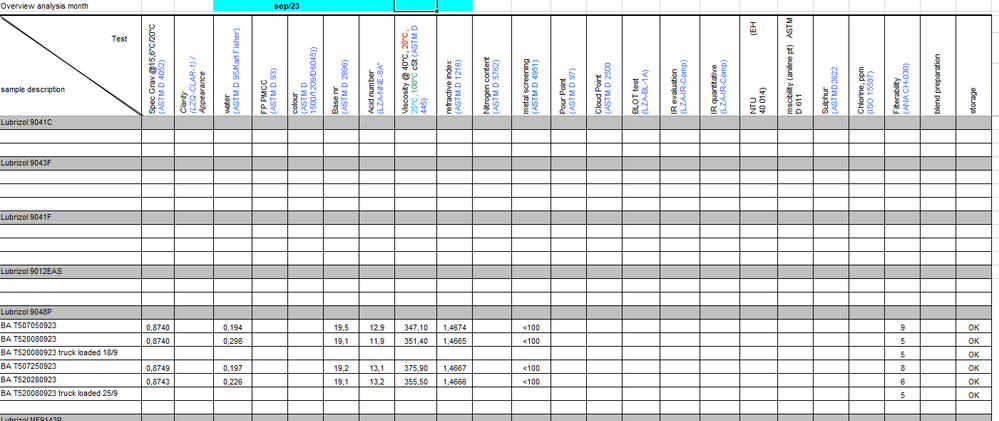
Task: Click refractive index value '1,4666'
Action: [x=455, y=382]
